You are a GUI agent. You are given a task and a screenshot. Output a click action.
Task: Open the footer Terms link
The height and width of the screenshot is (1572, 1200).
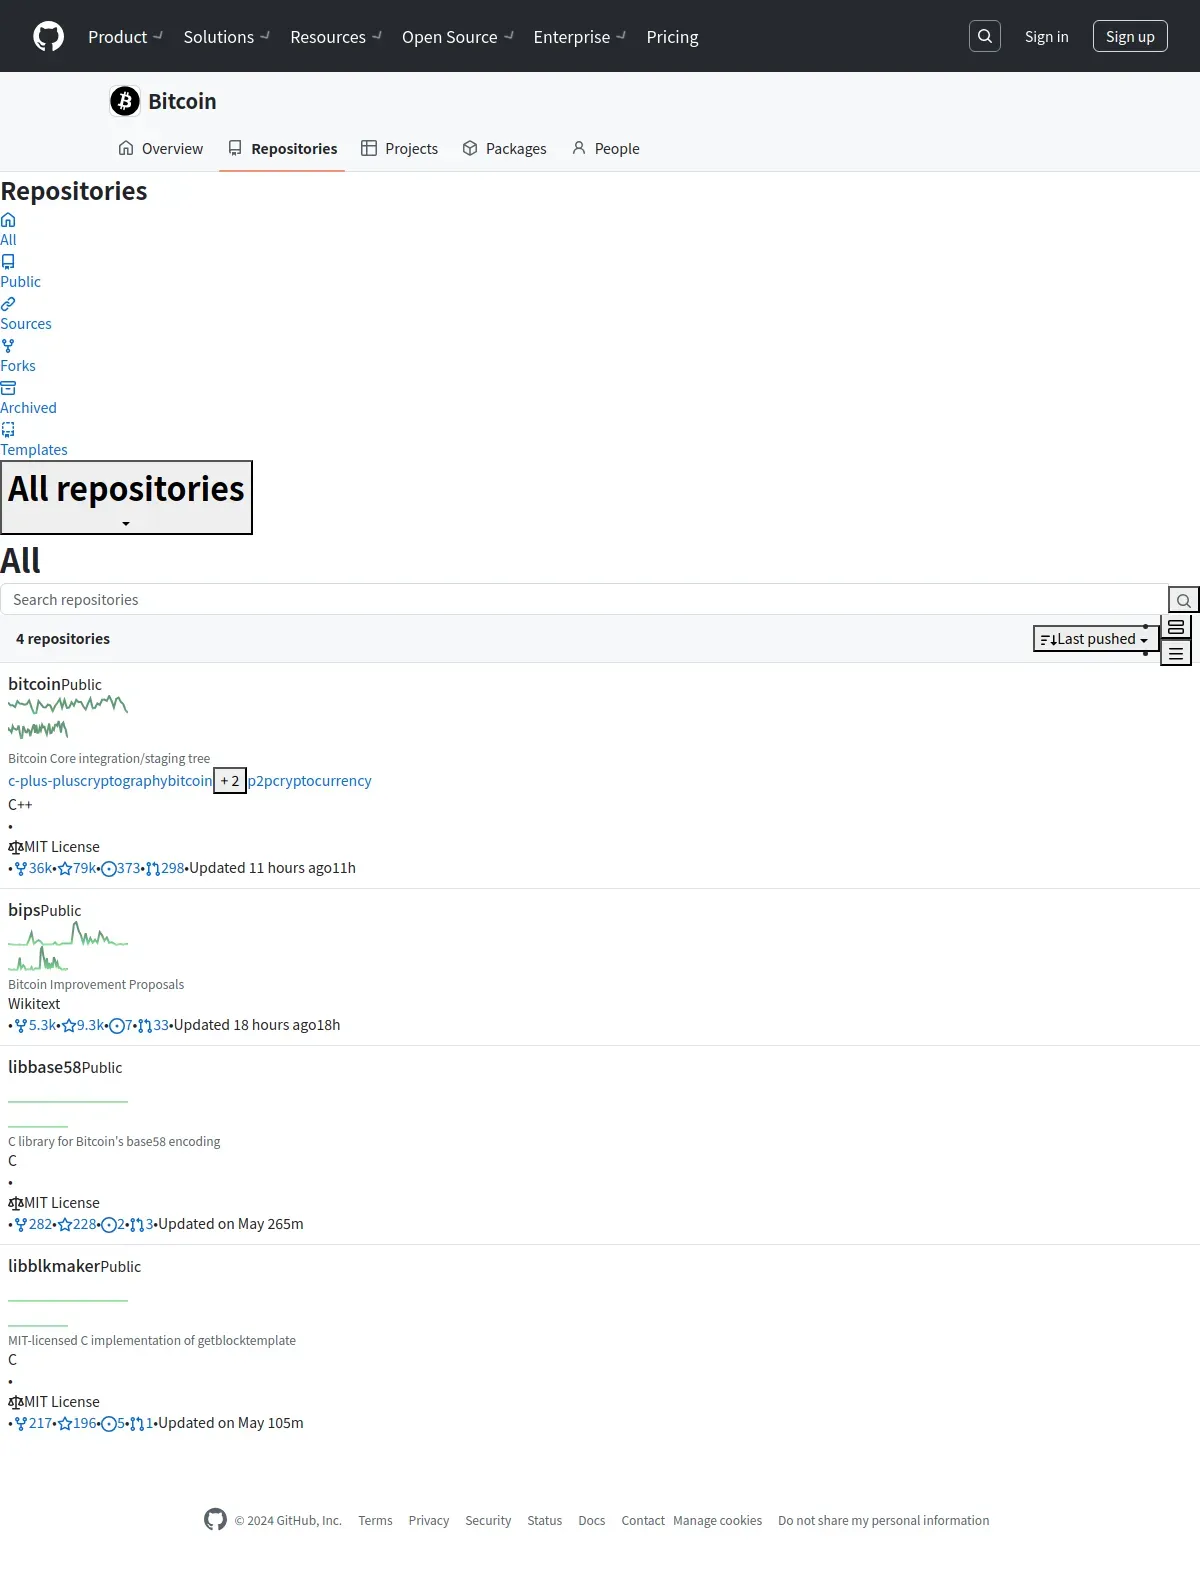click(x=375, y=1520)
